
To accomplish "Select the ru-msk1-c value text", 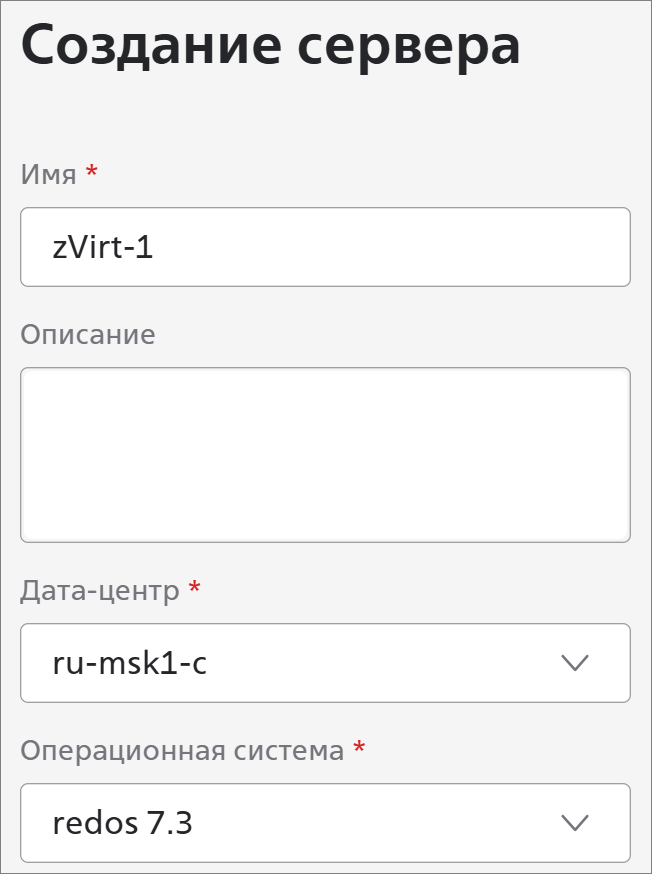I will coord(129,663).
